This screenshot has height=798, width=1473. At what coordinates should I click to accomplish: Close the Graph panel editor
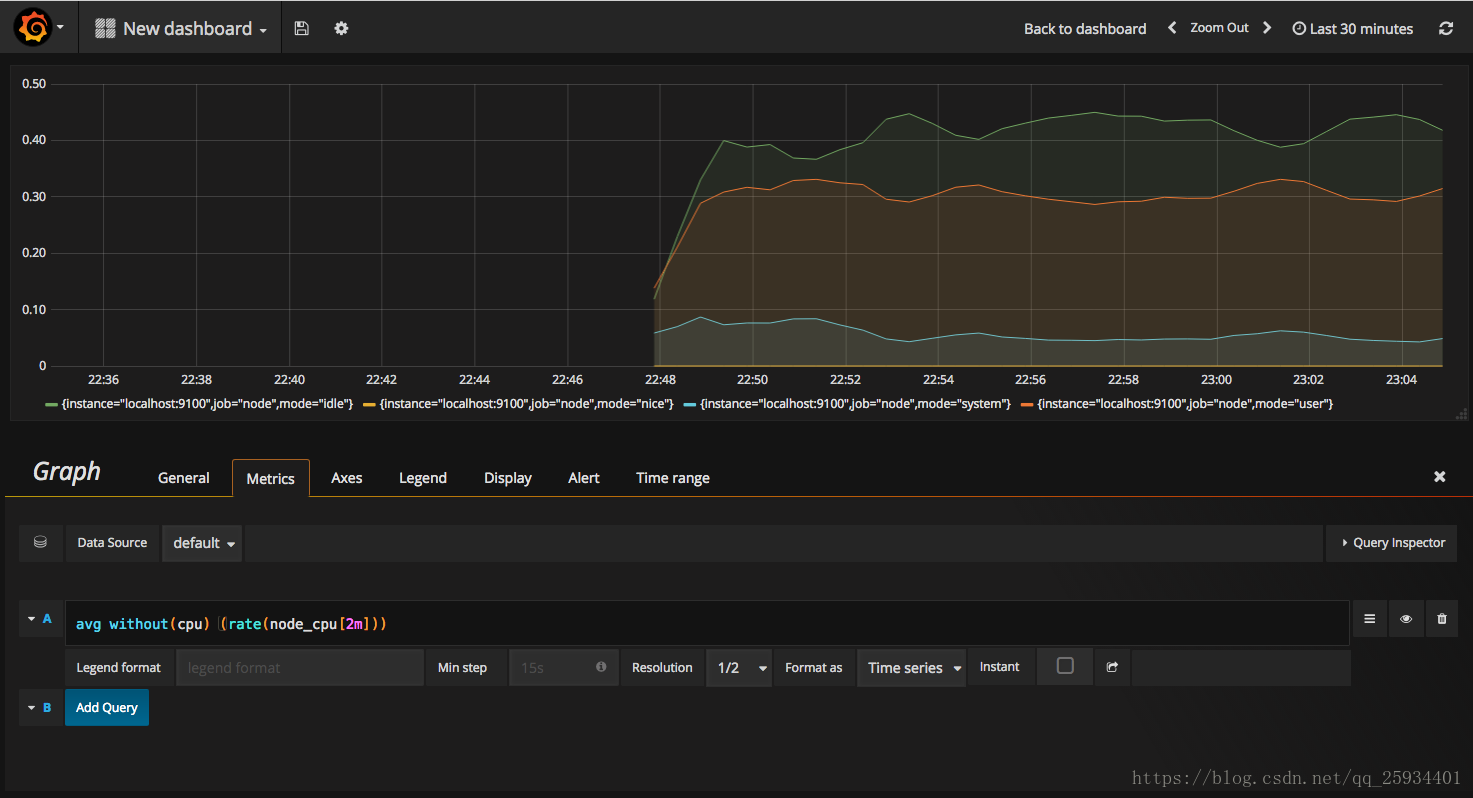pyautogui.click(x=1440, y=477)
